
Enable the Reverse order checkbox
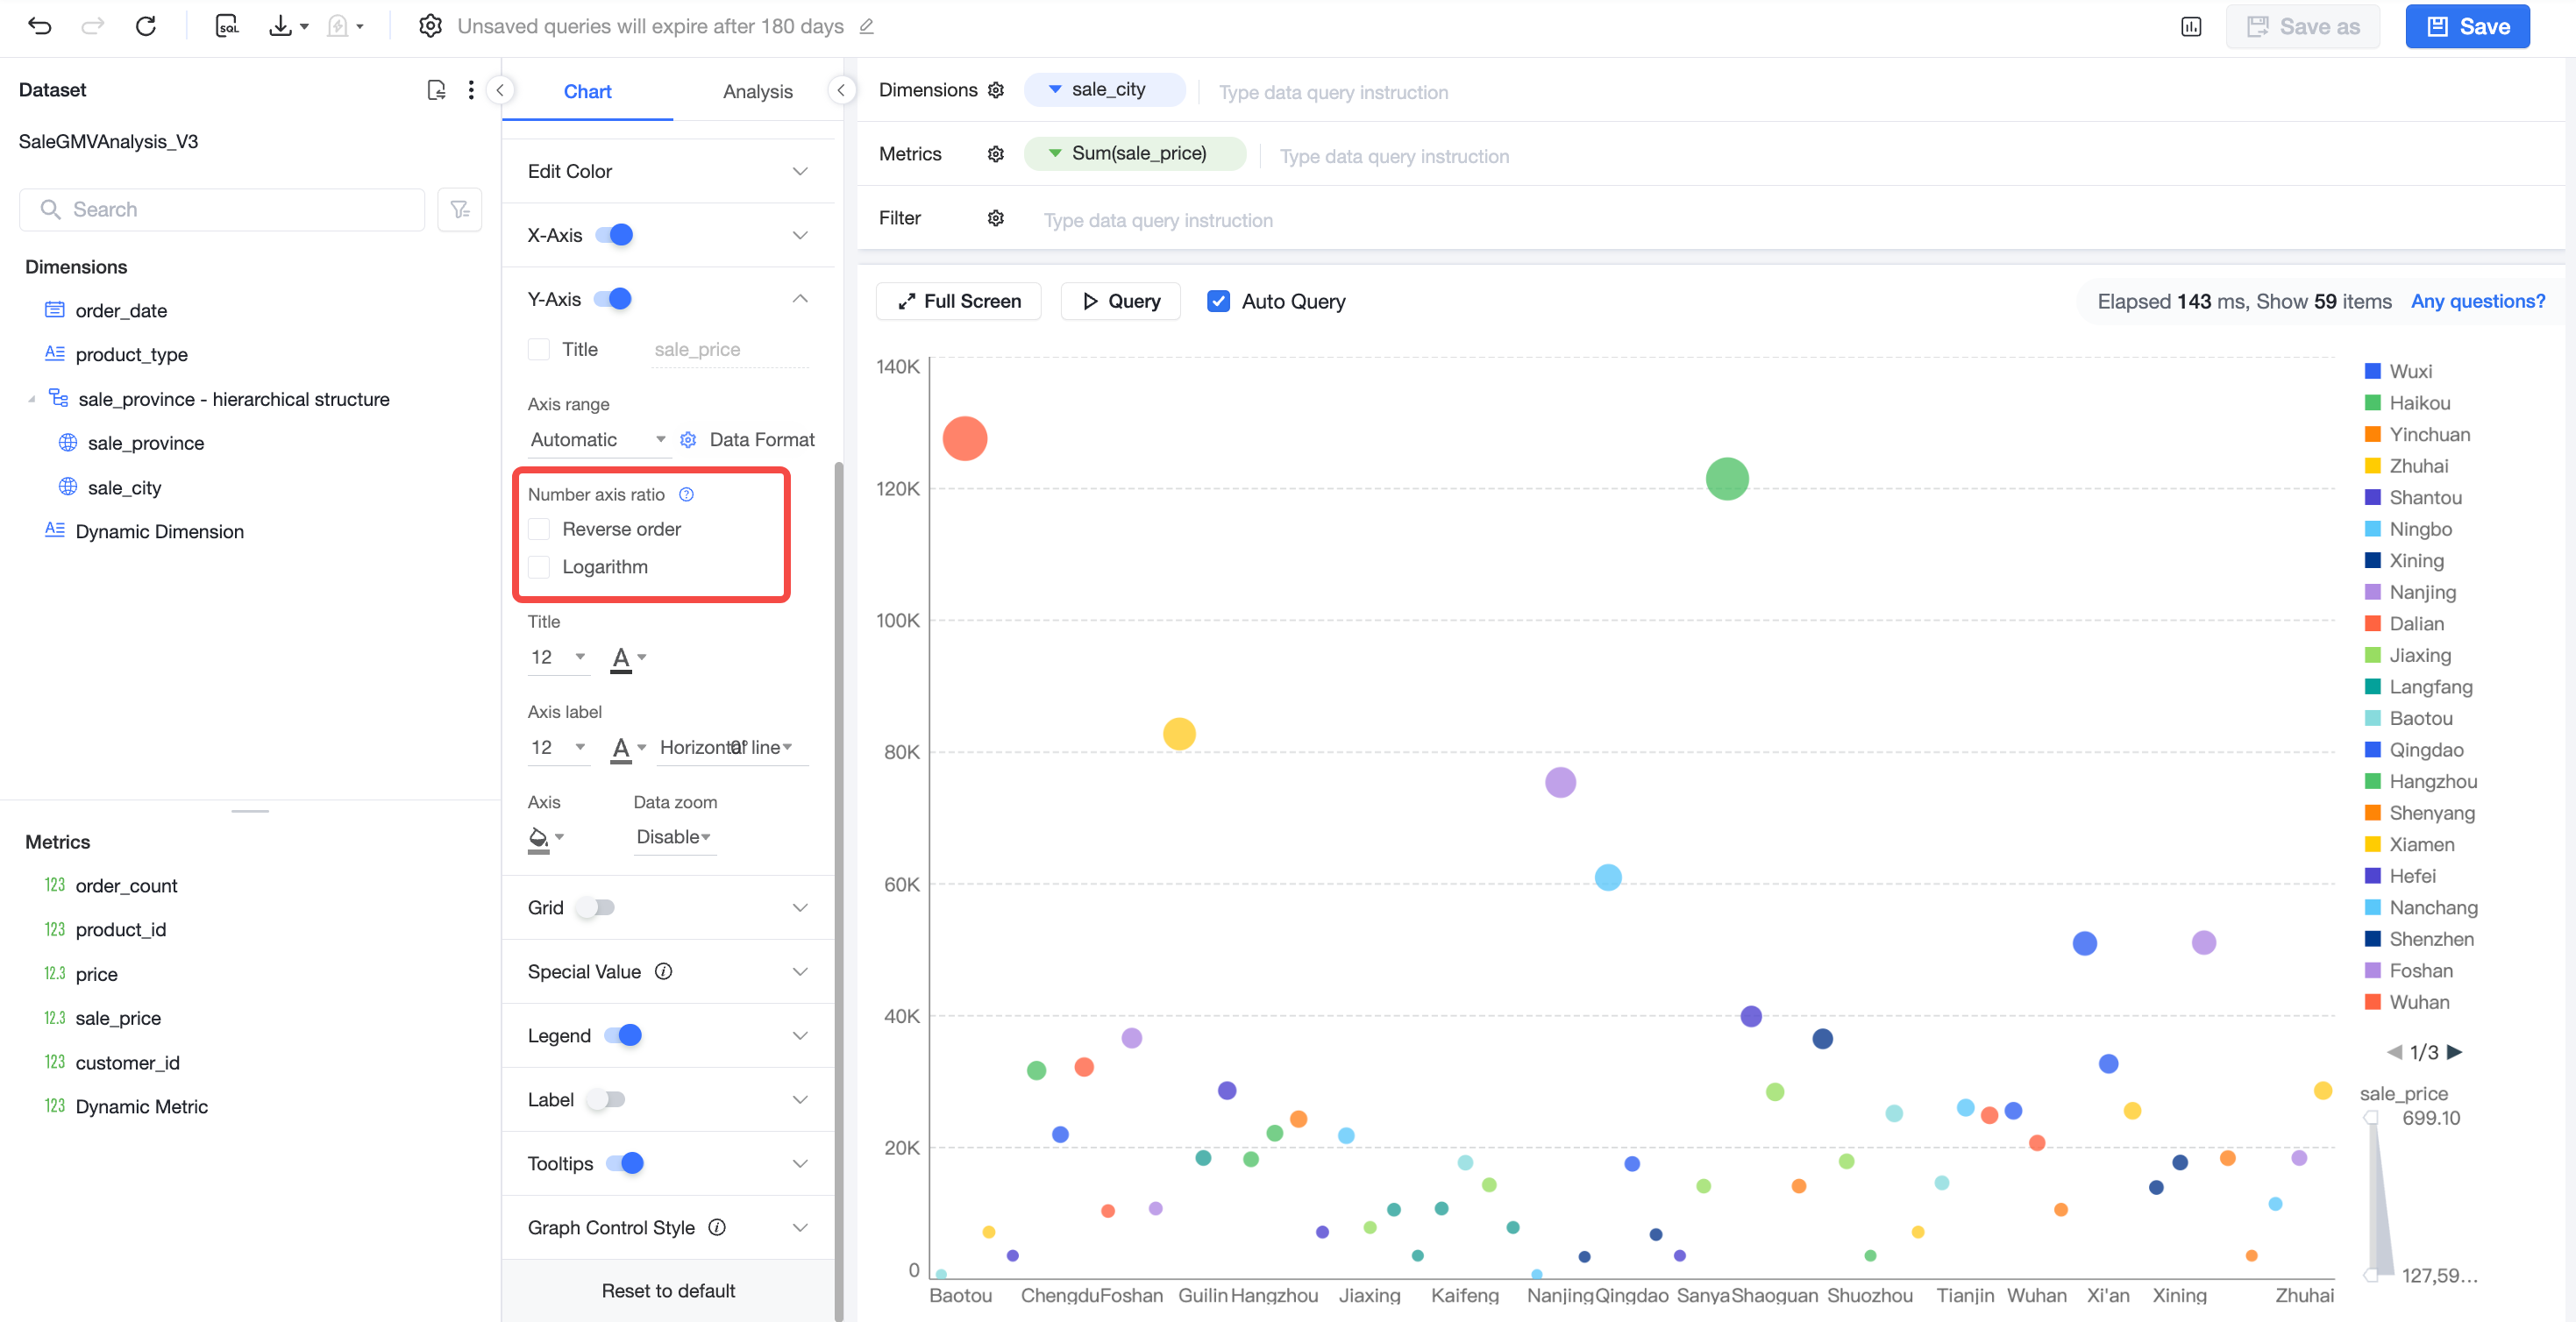tap(539, 529)
